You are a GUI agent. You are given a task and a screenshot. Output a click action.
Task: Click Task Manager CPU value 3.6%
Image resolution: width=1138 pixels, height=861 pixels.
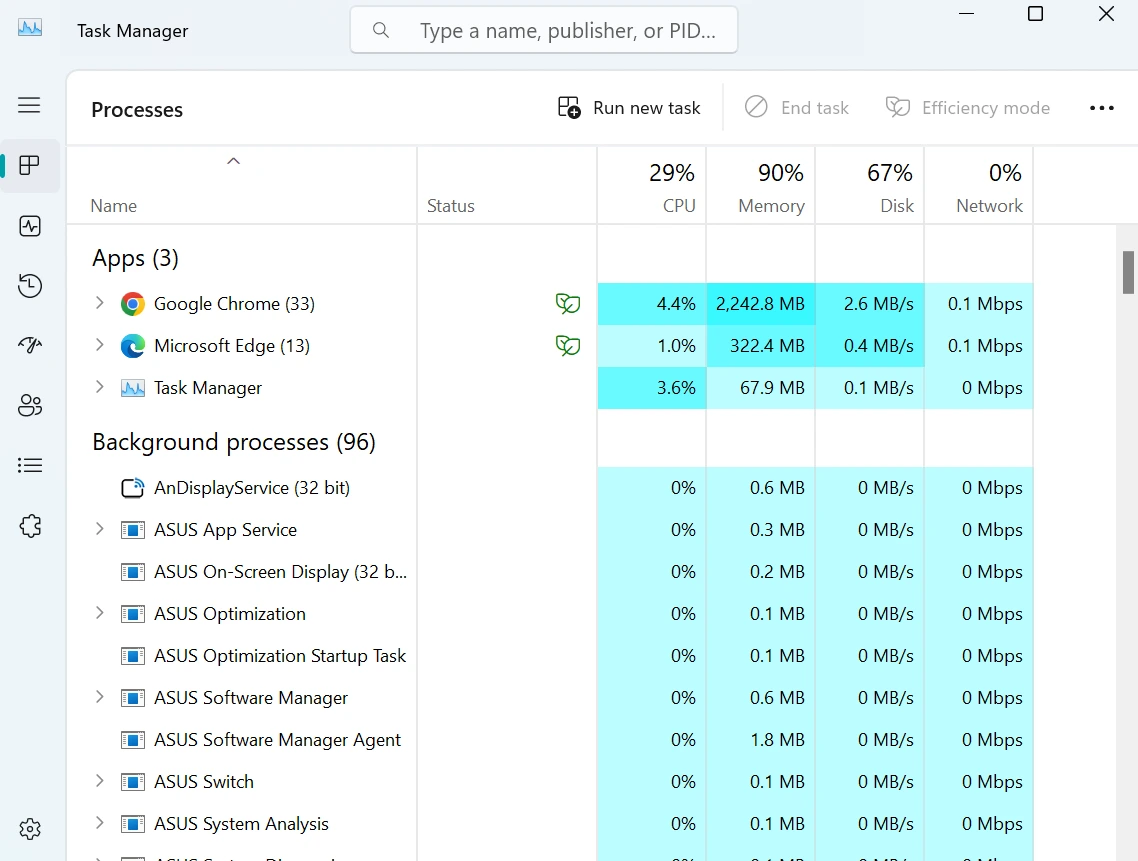click(x=676, y=388)
